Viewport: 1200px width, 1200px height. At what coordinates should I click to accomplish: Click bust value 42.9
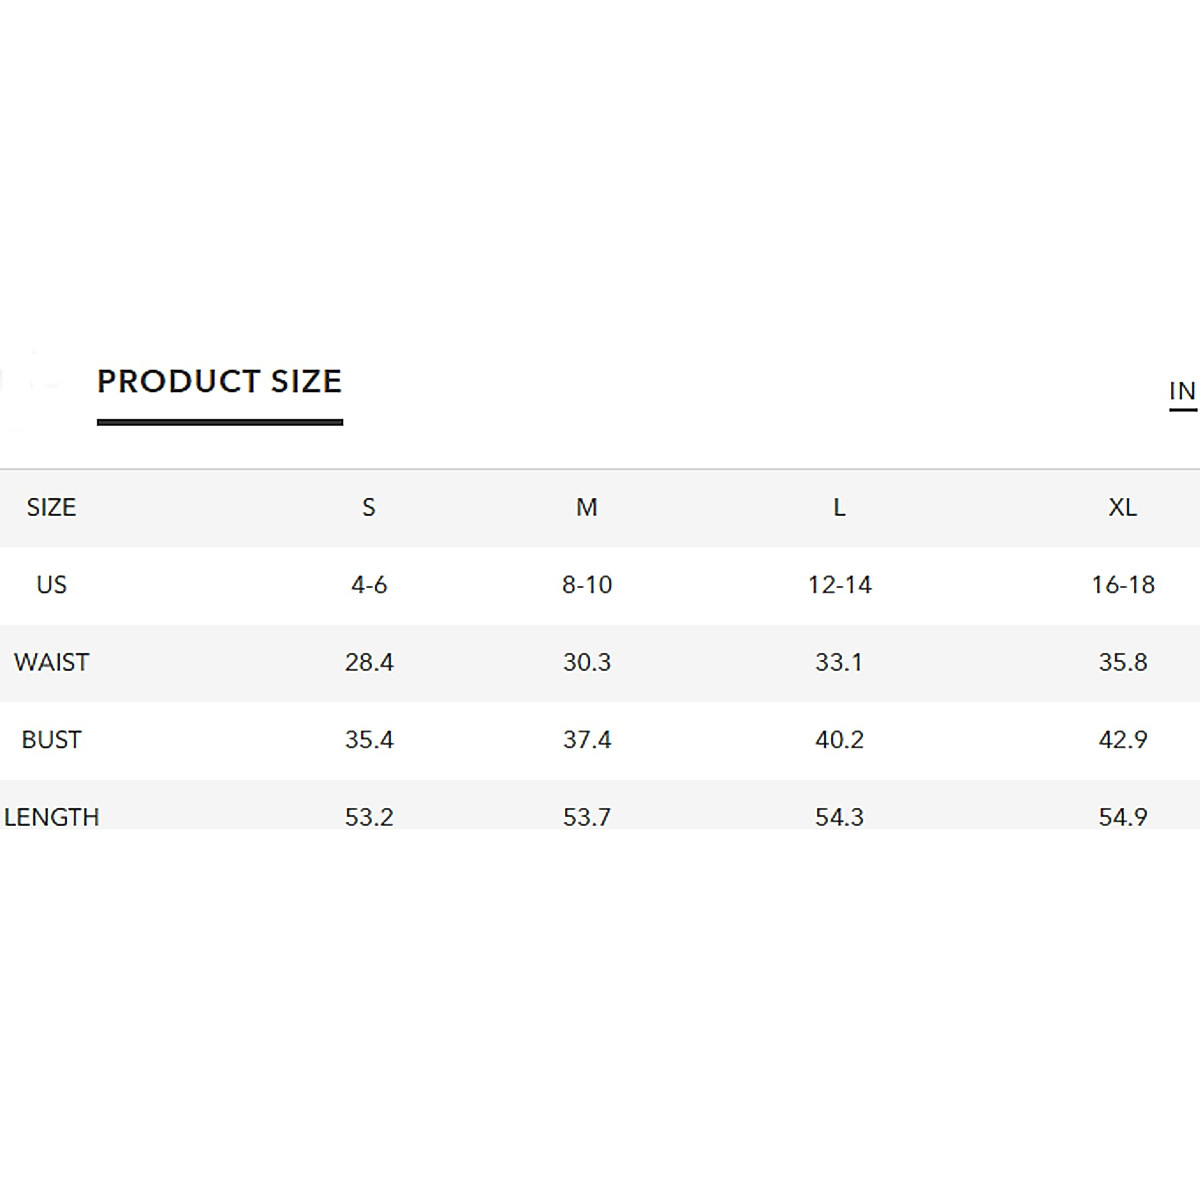[1122, 740]
